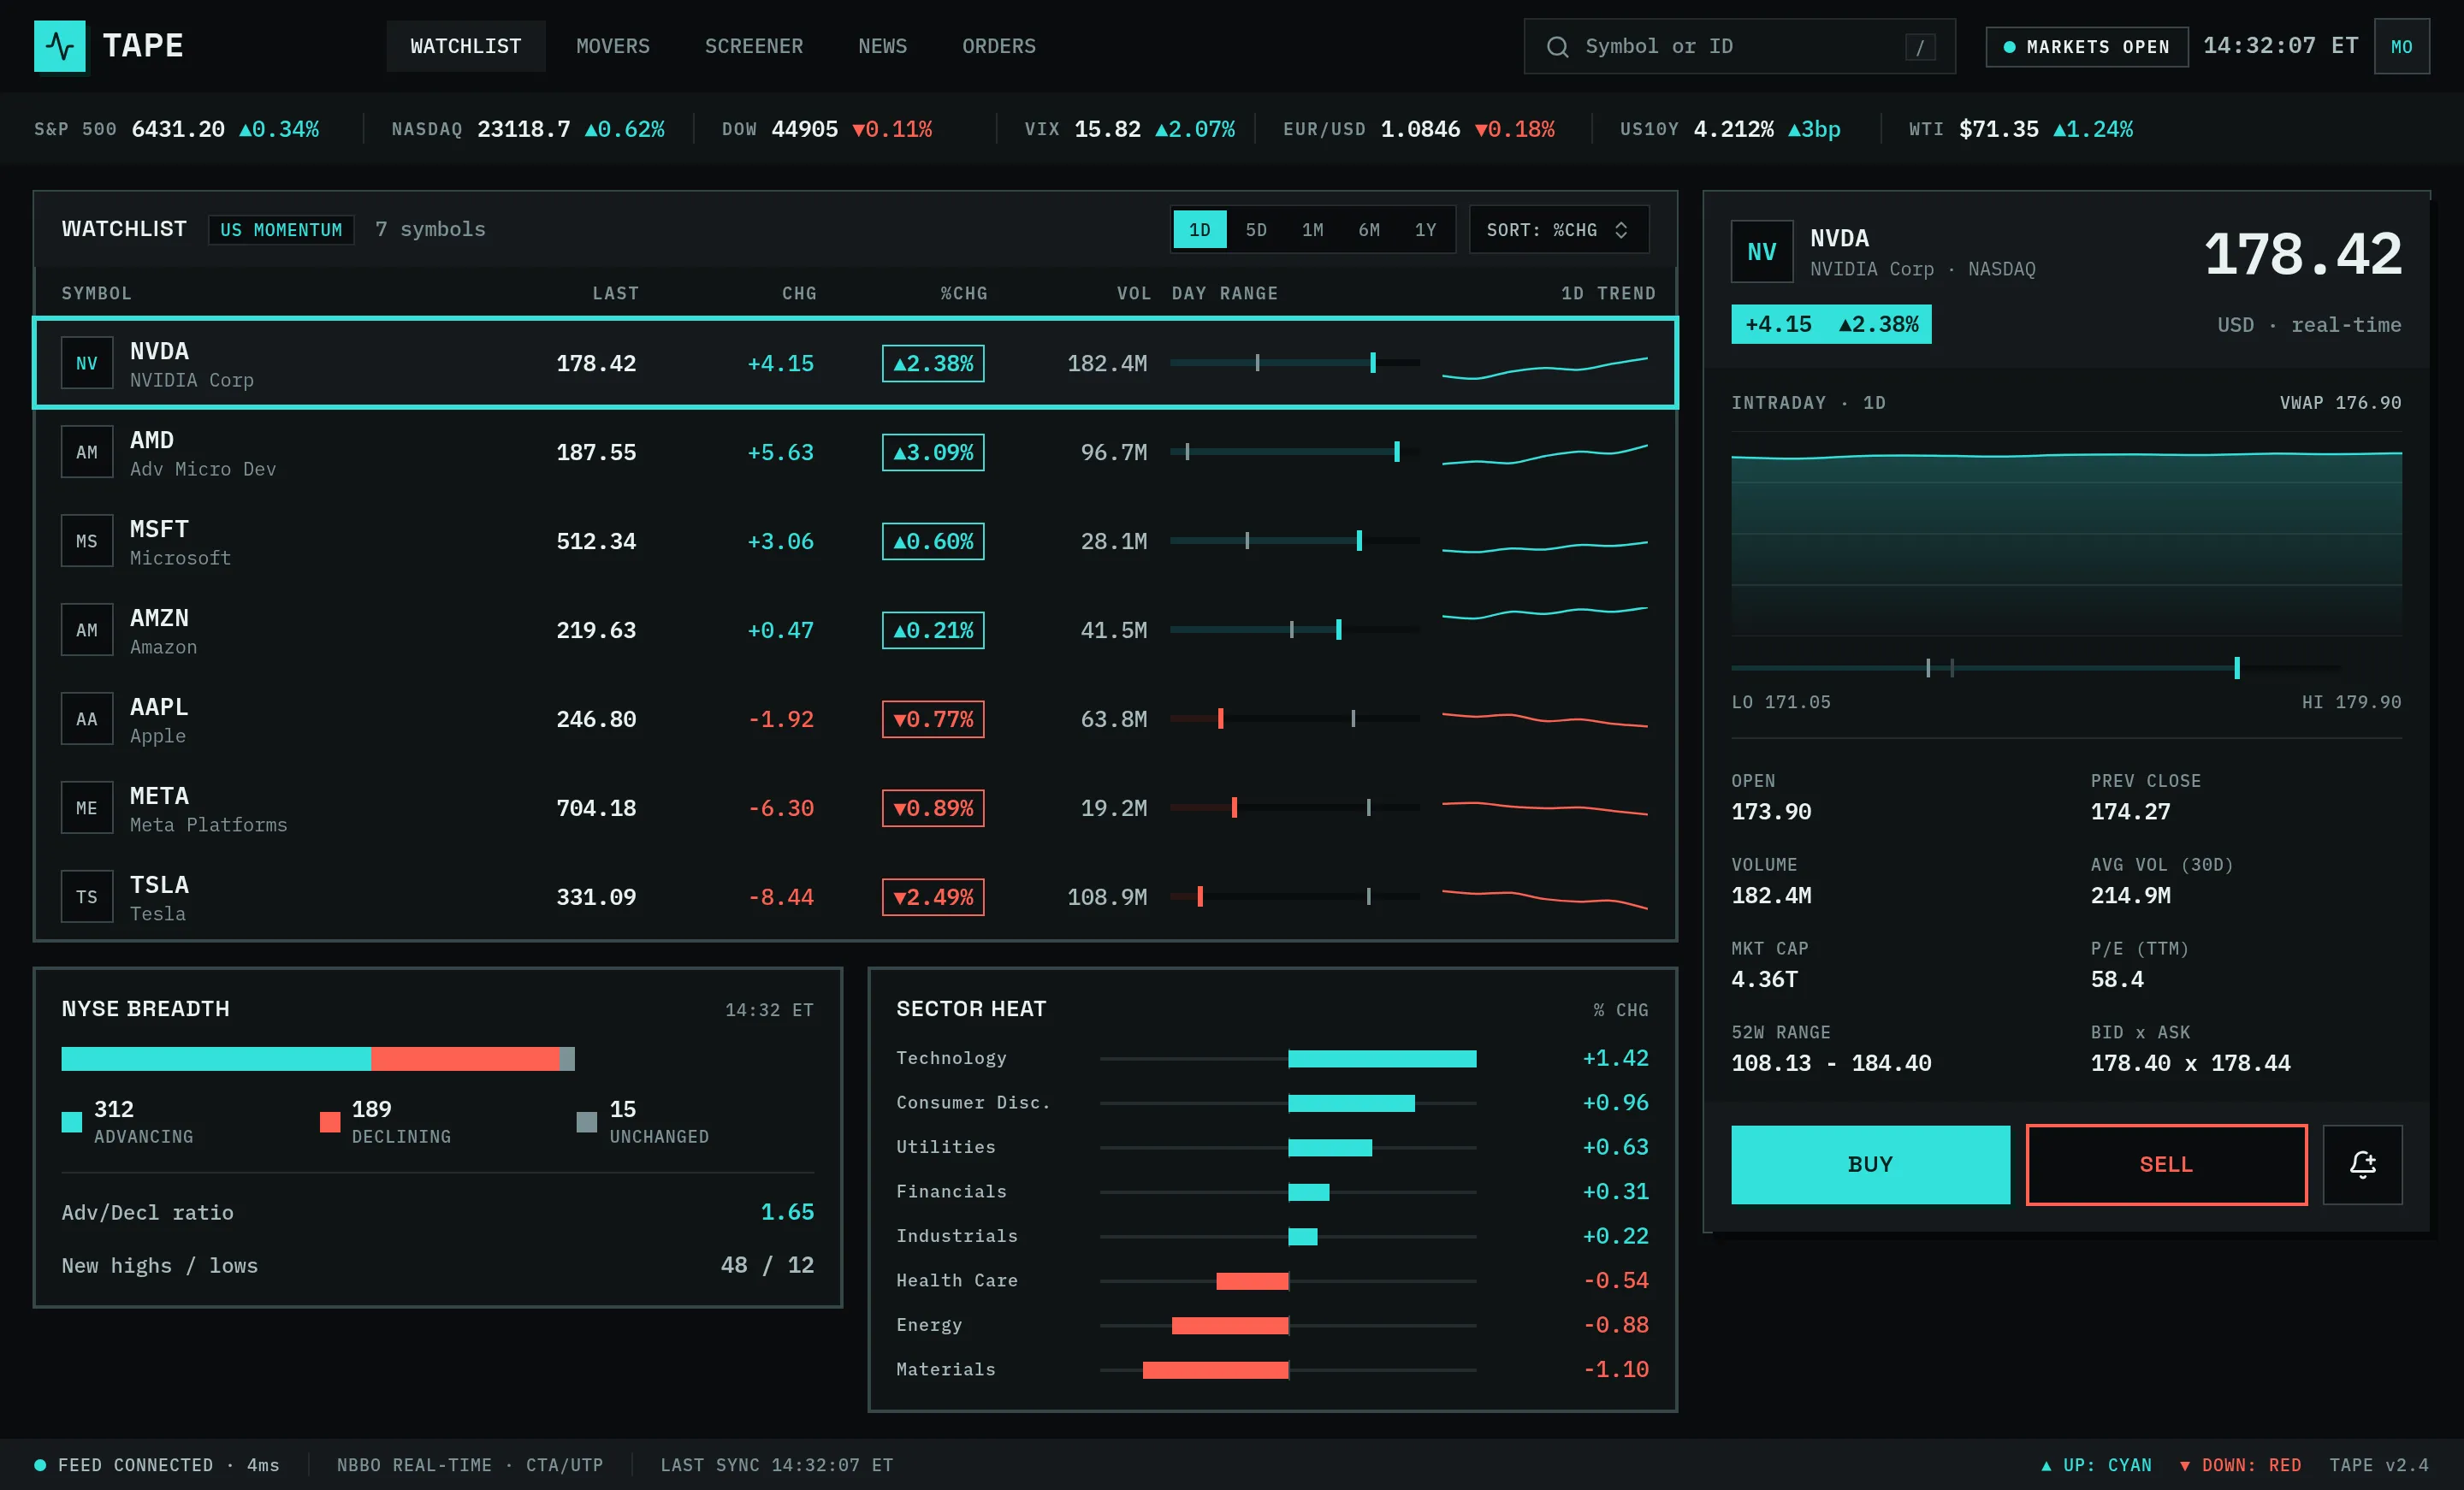Sort by the SYMBOL column header
The height and width of the screenshot is (1490, 2464).
click(x=96, y=293)
